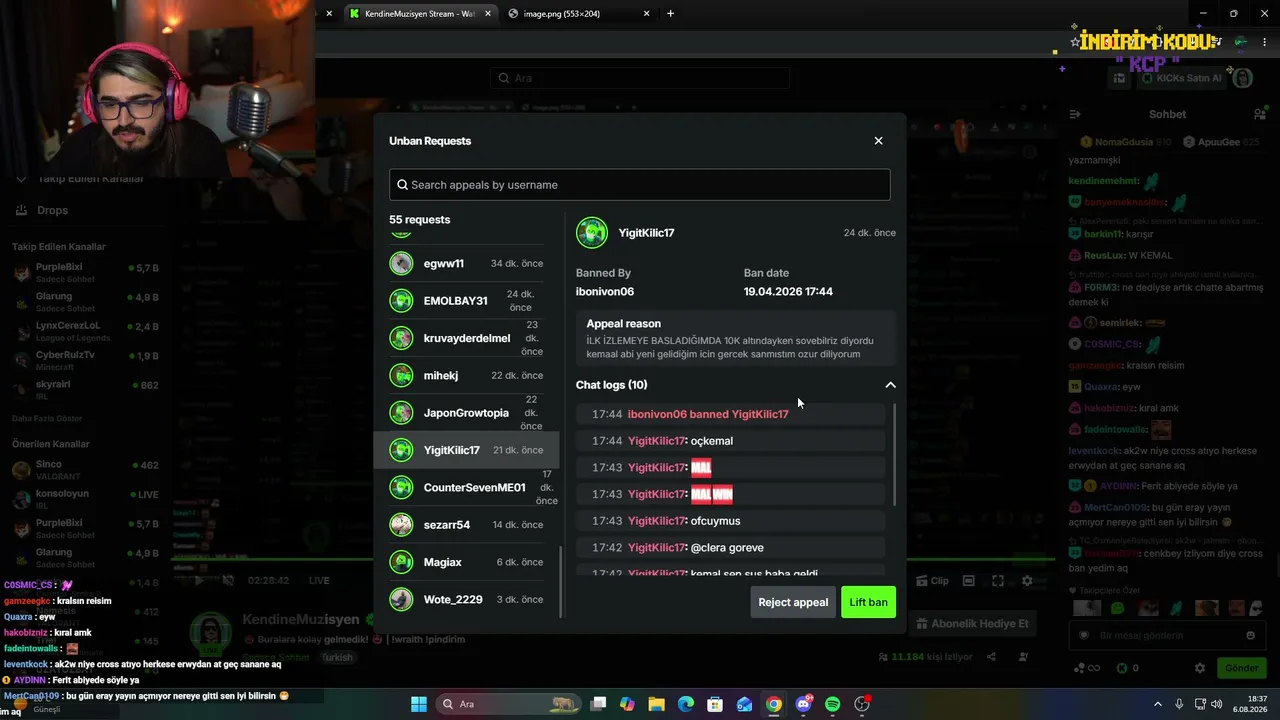Open Discord from taskbar

[x=803, y=704]
